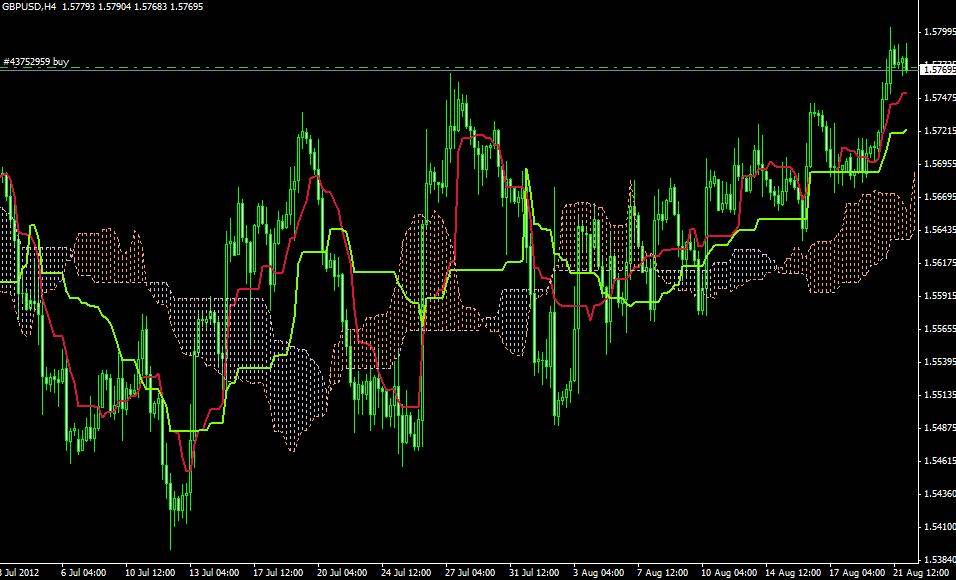Click the 1.55915 price axis label
This screenshot has height=580, width=956.
940,296
